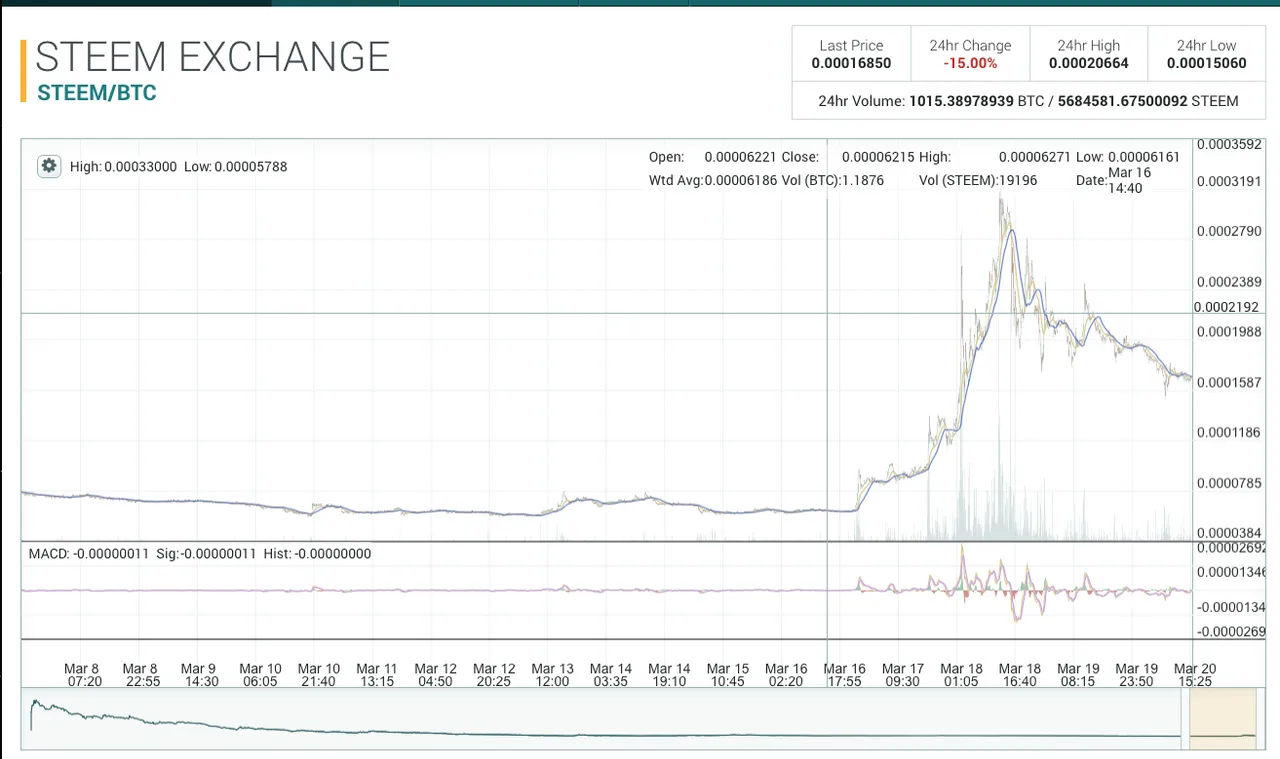The width and height of the screenshot is (1280, 759).
Task: Click the 0.0002192 crosshair price label
Action: coord(1227,308)
